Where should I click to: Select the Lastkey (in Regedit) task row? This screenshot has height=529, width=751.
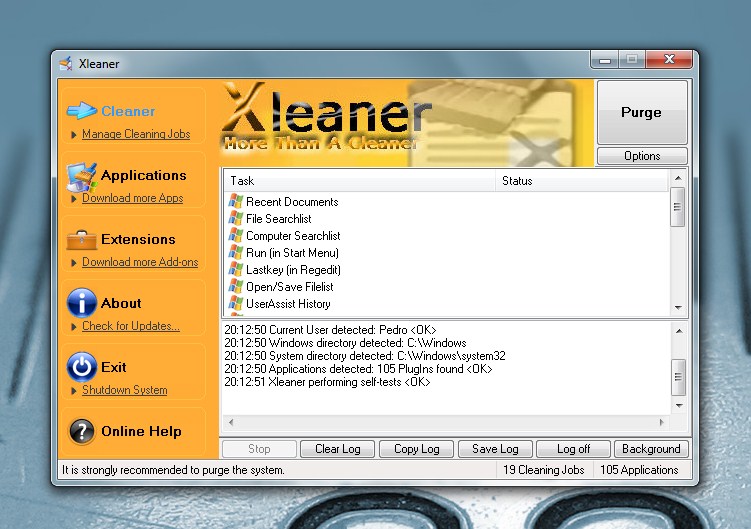click(x=446, y=269)
